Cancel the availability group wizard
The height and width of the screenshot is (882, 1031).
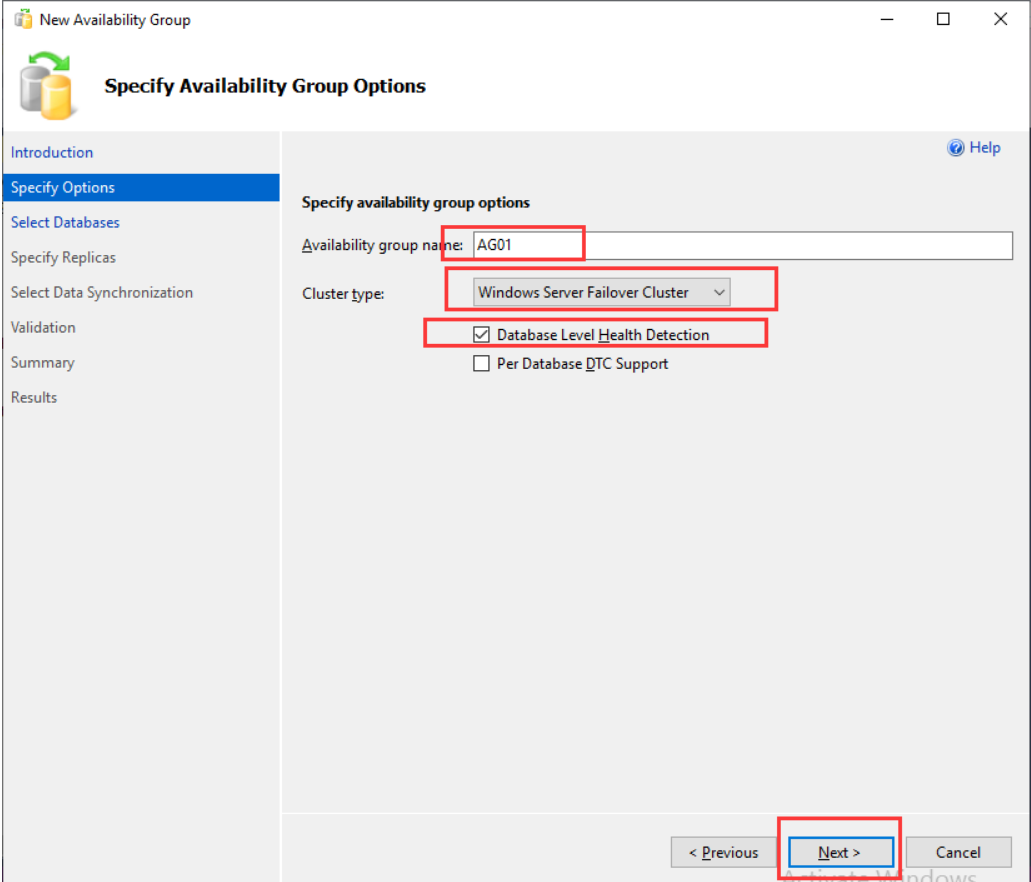[958, 852]
